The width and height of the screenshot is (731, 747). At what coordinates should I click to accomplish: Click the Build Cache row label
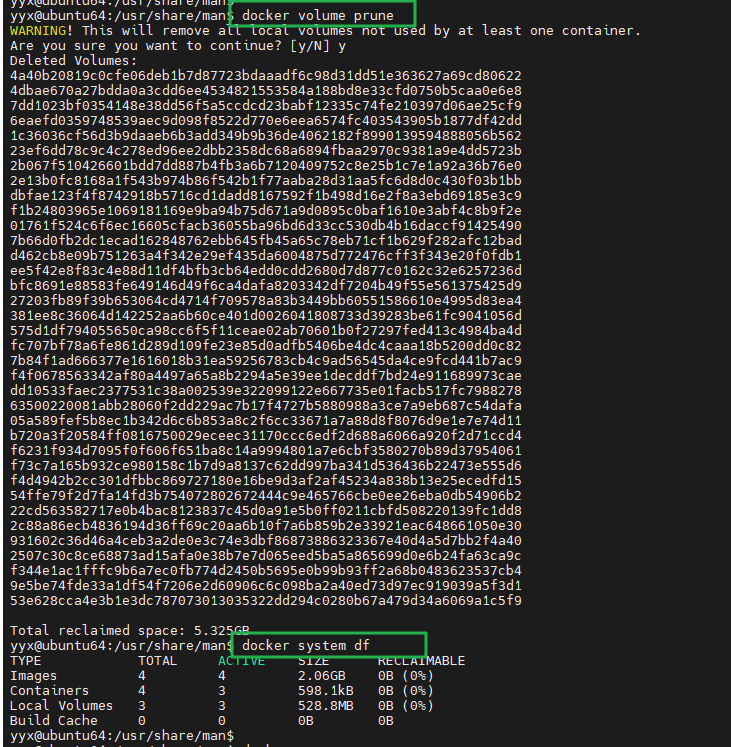[x=53, y=721]
